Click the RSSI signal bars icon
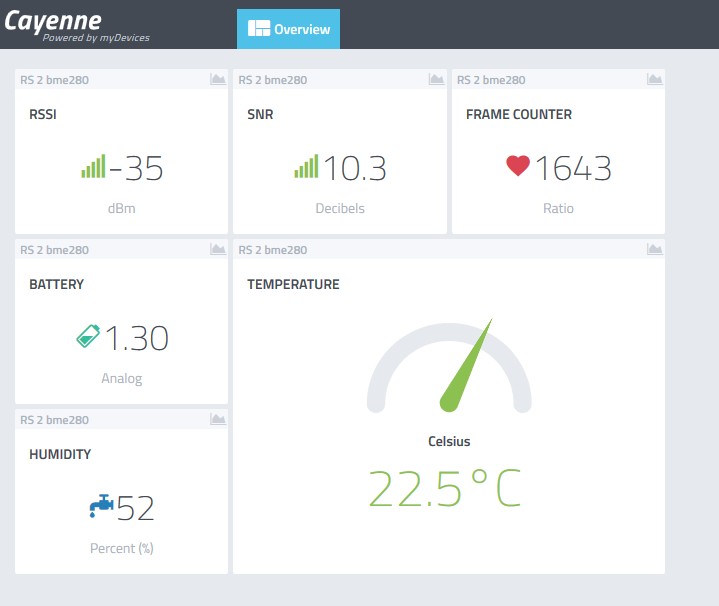 93,167
